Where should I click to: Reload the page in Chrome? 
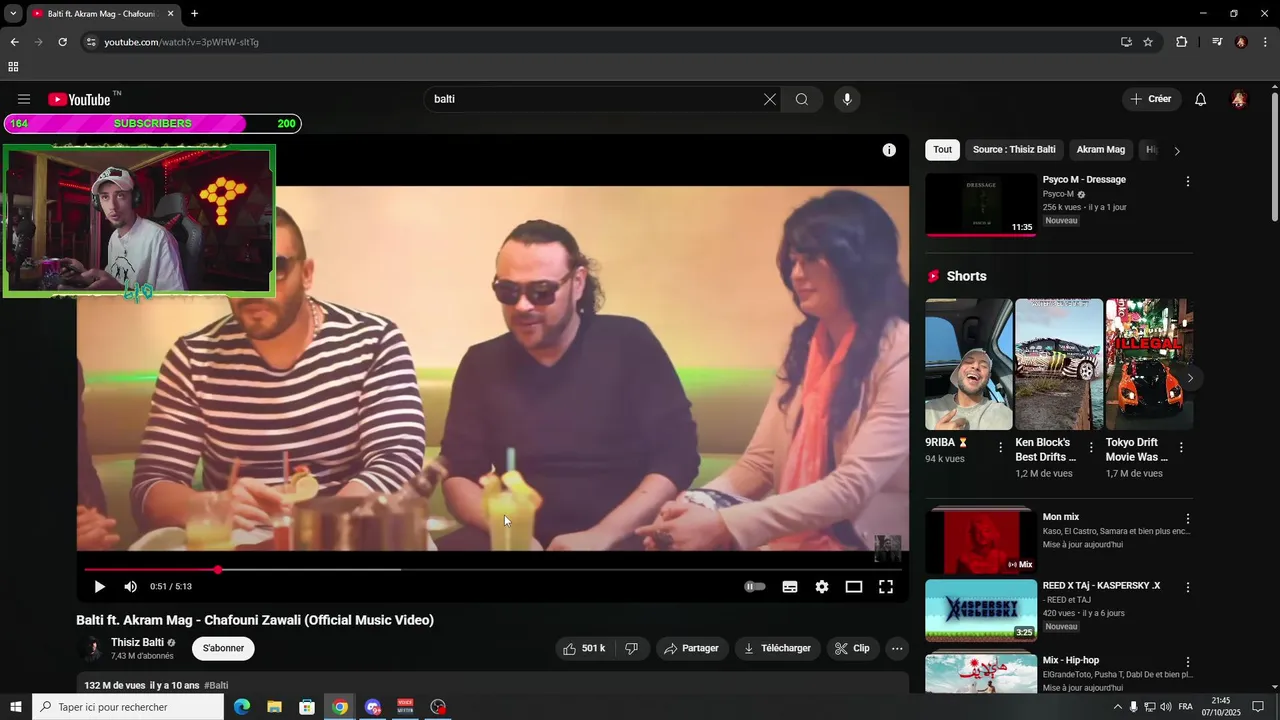coord(62,42)
